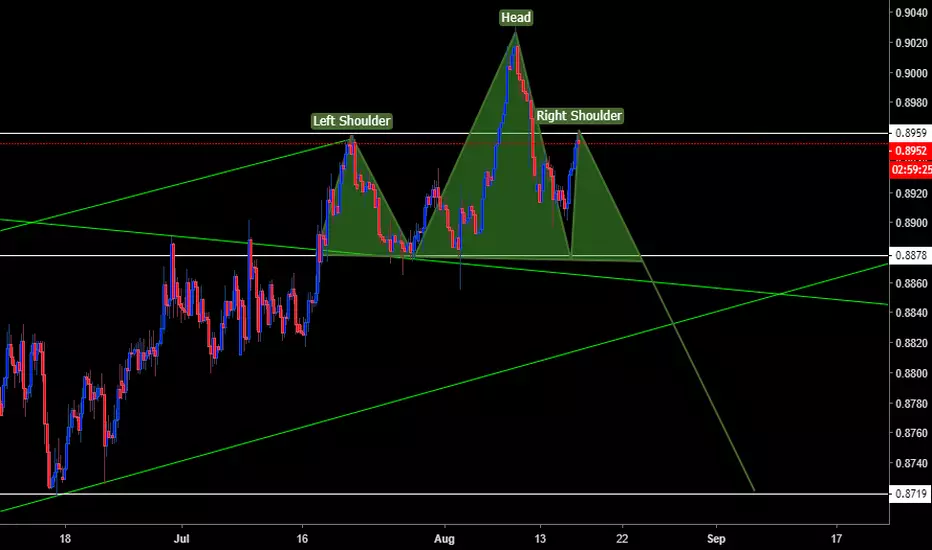Click the red current price label 0.8952

click(911, 151)
